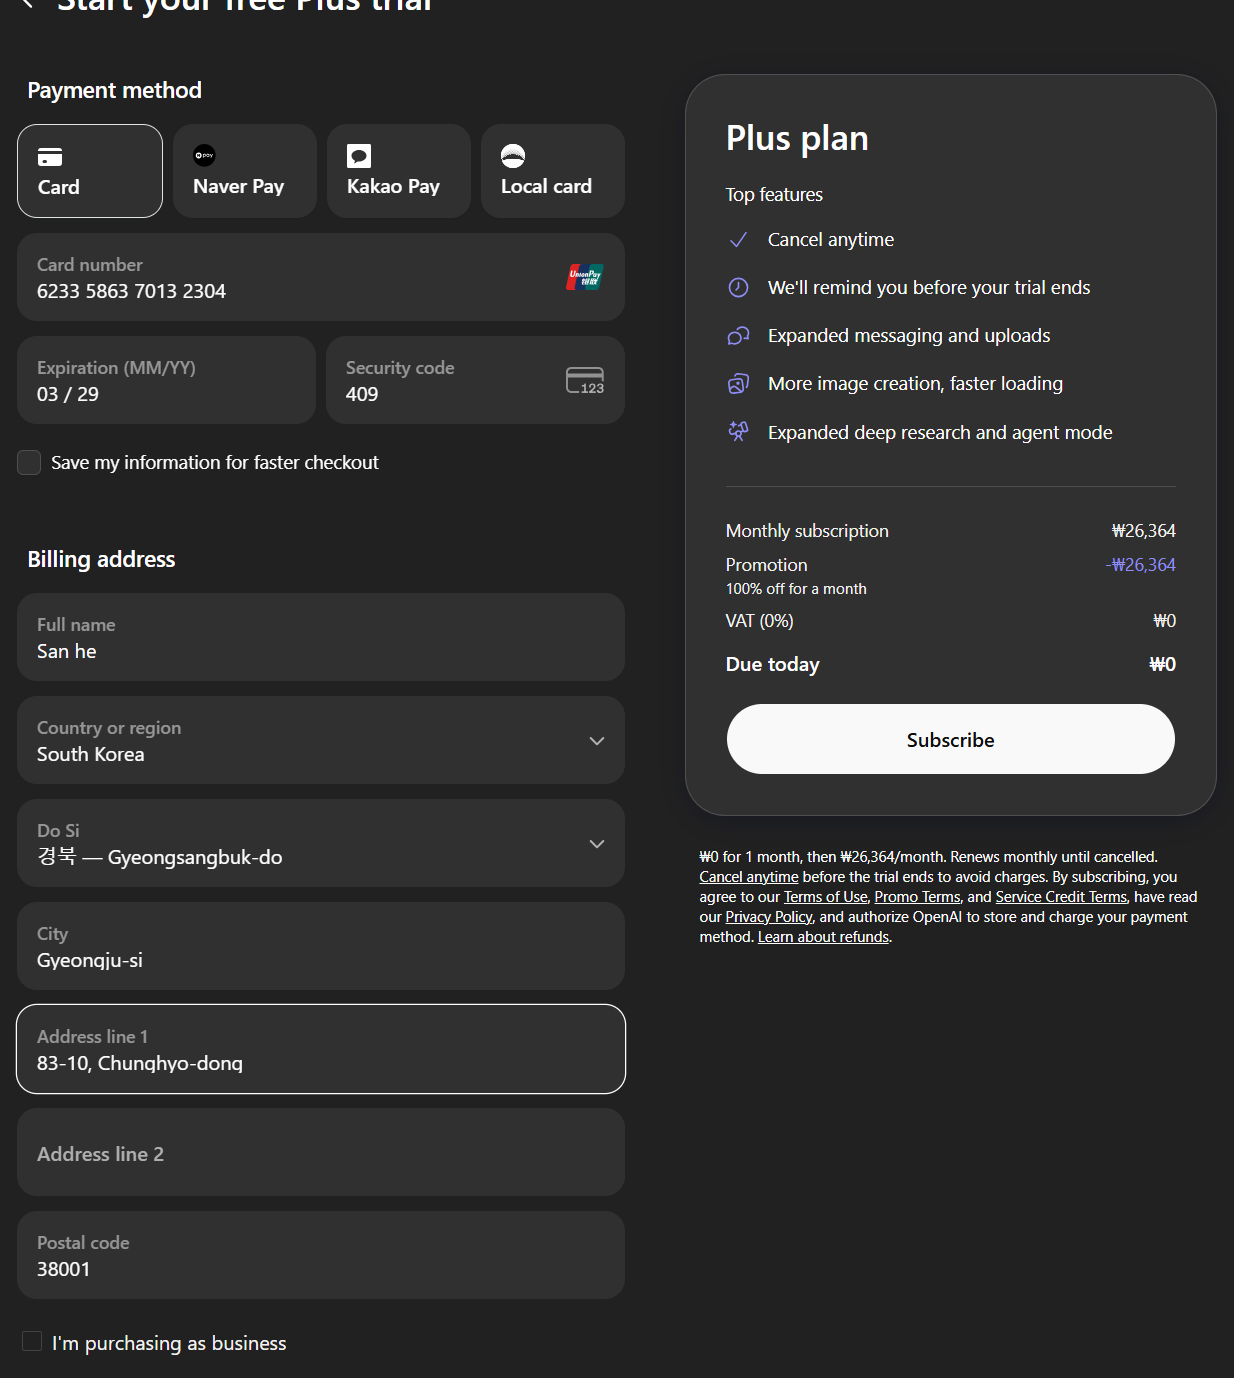Click the back arrow beside the page title
The height and width of the screenshot is (1378, 1234).
pyautogui.click(x=28, y=4)
